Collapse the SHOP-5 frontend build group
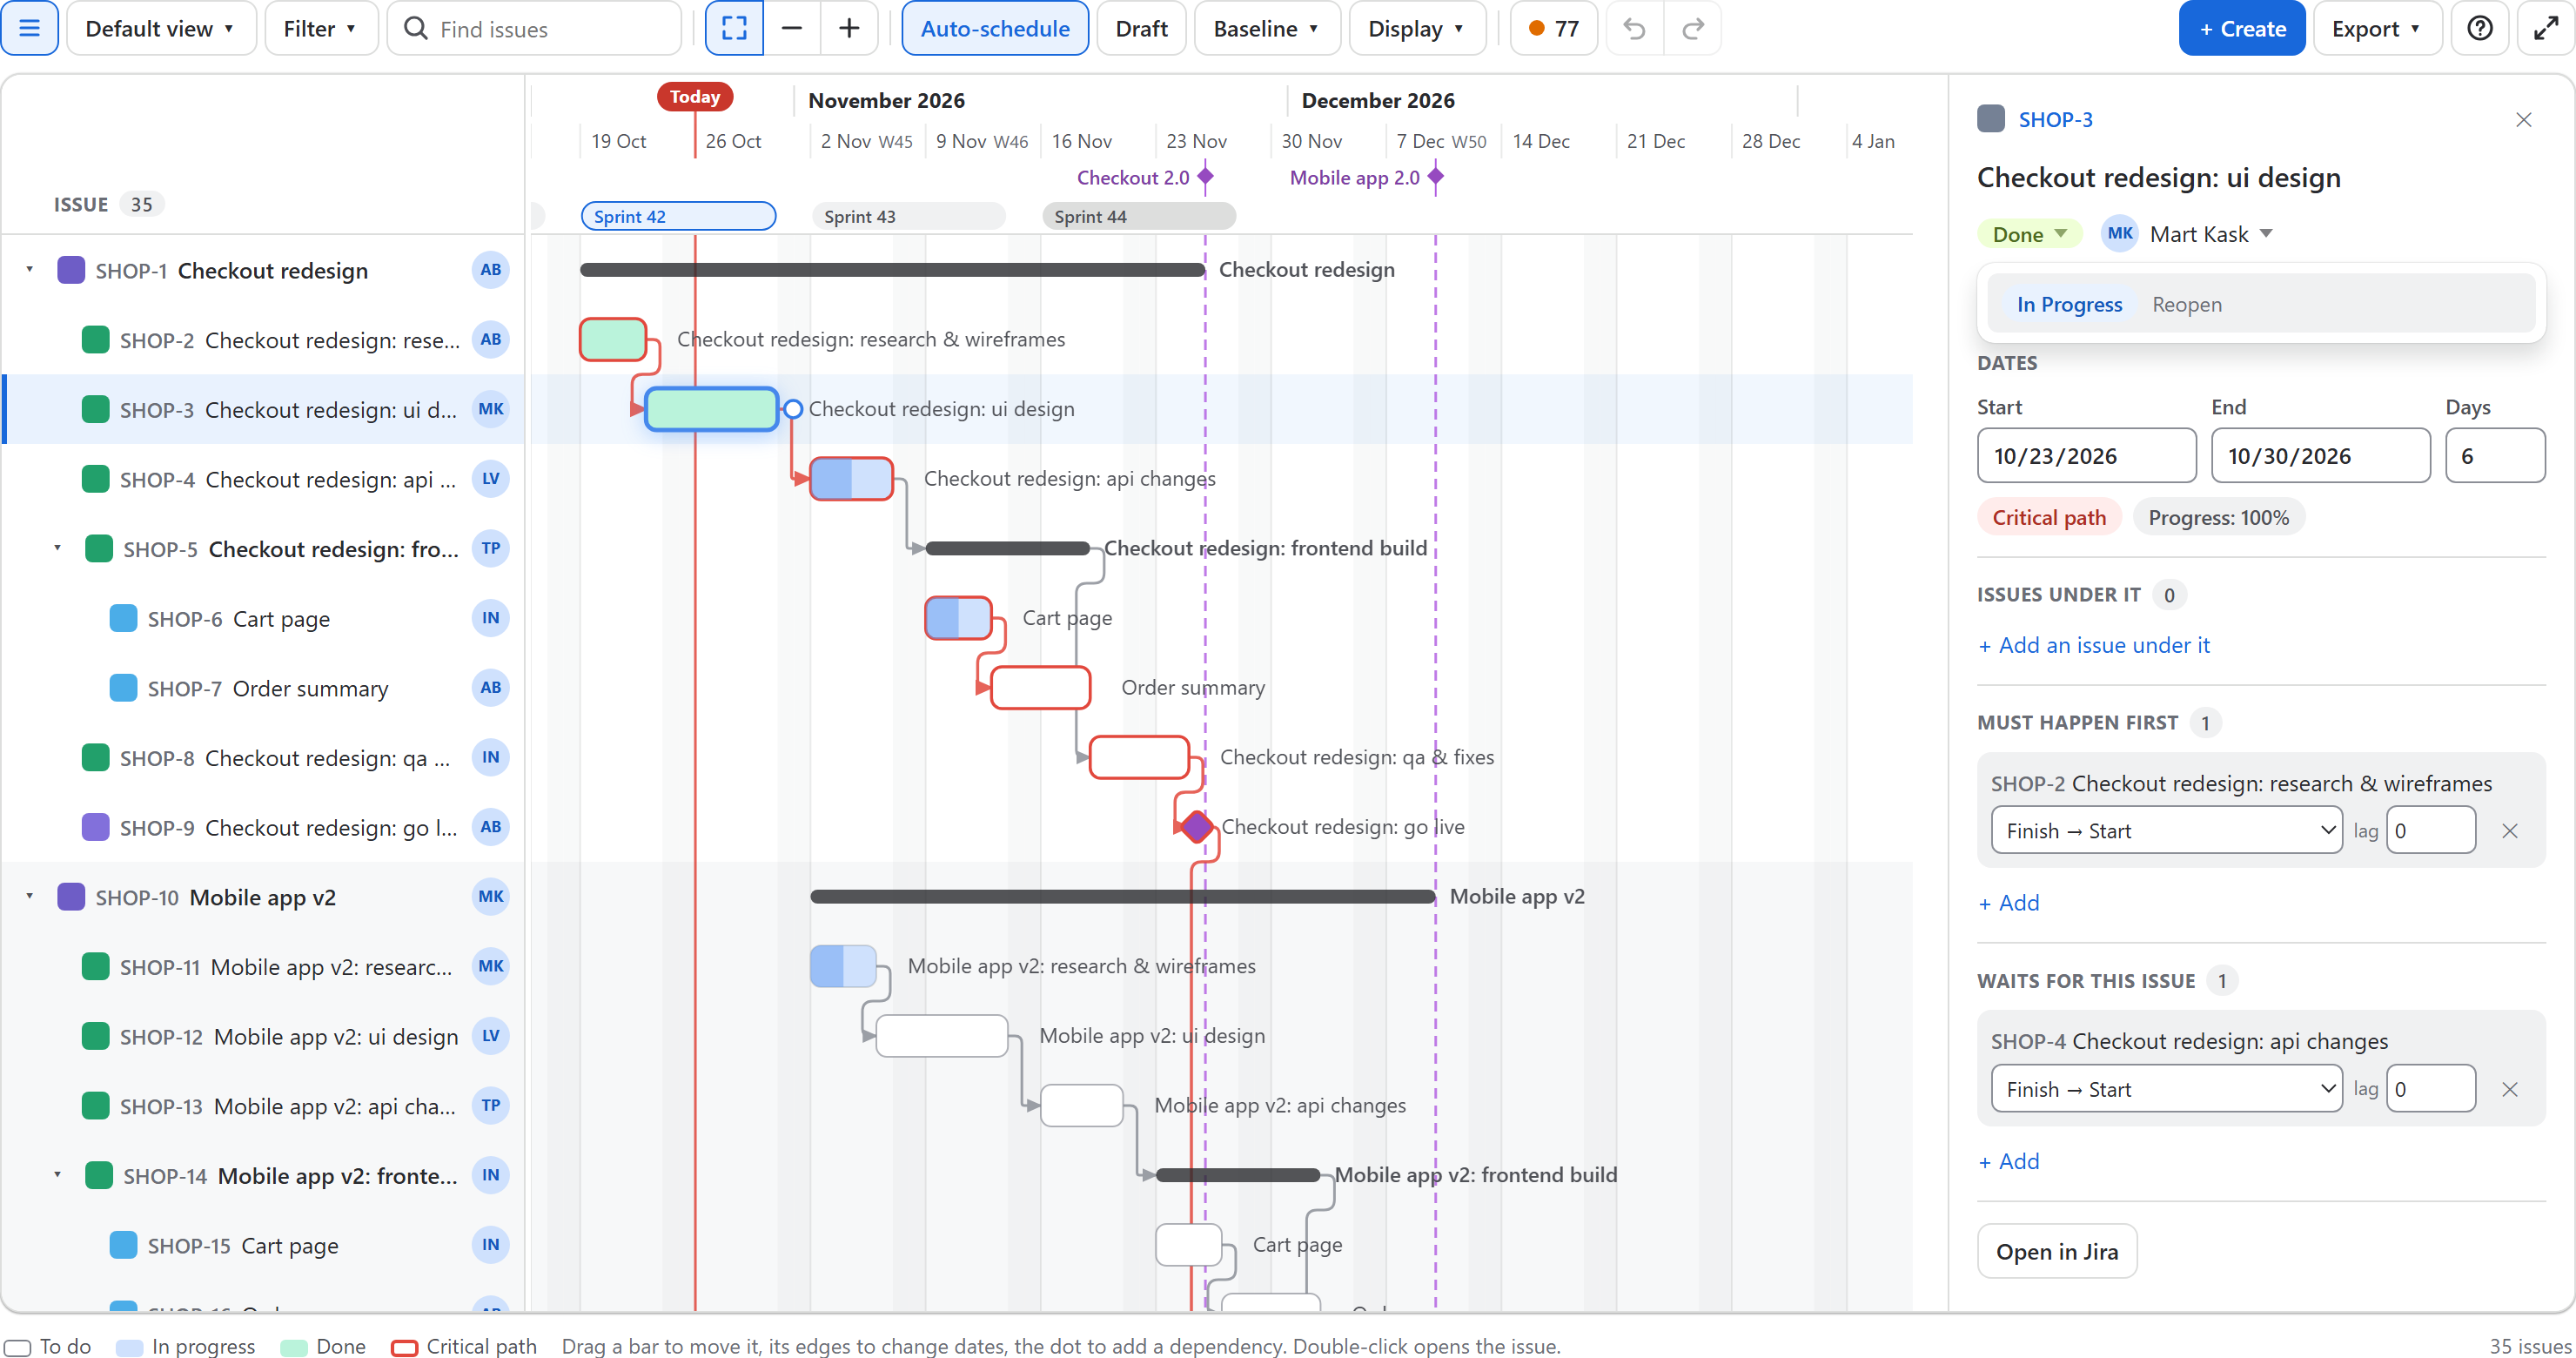Screen dimensions: 2576x1358 (x=58, y=549)
